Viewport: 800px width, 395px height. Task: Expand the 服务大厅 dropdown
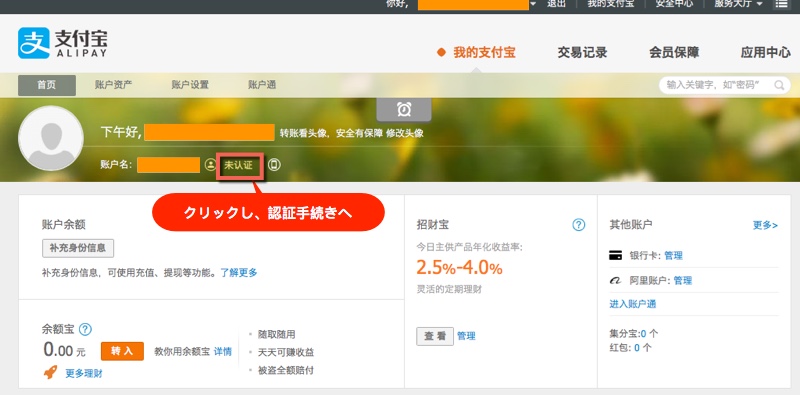point(738,4)
